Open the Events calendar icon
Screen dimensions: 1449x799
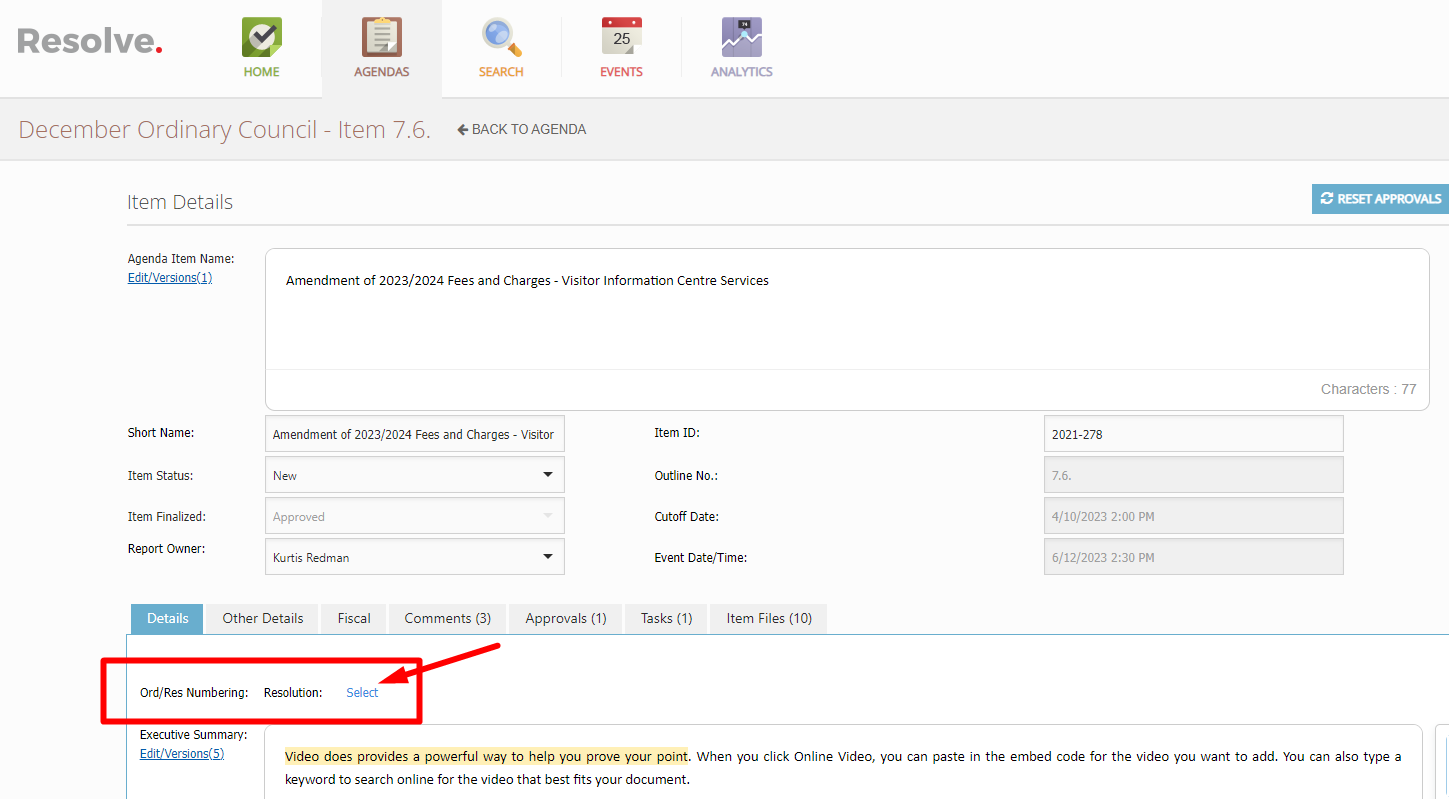[x=622, y=37]
